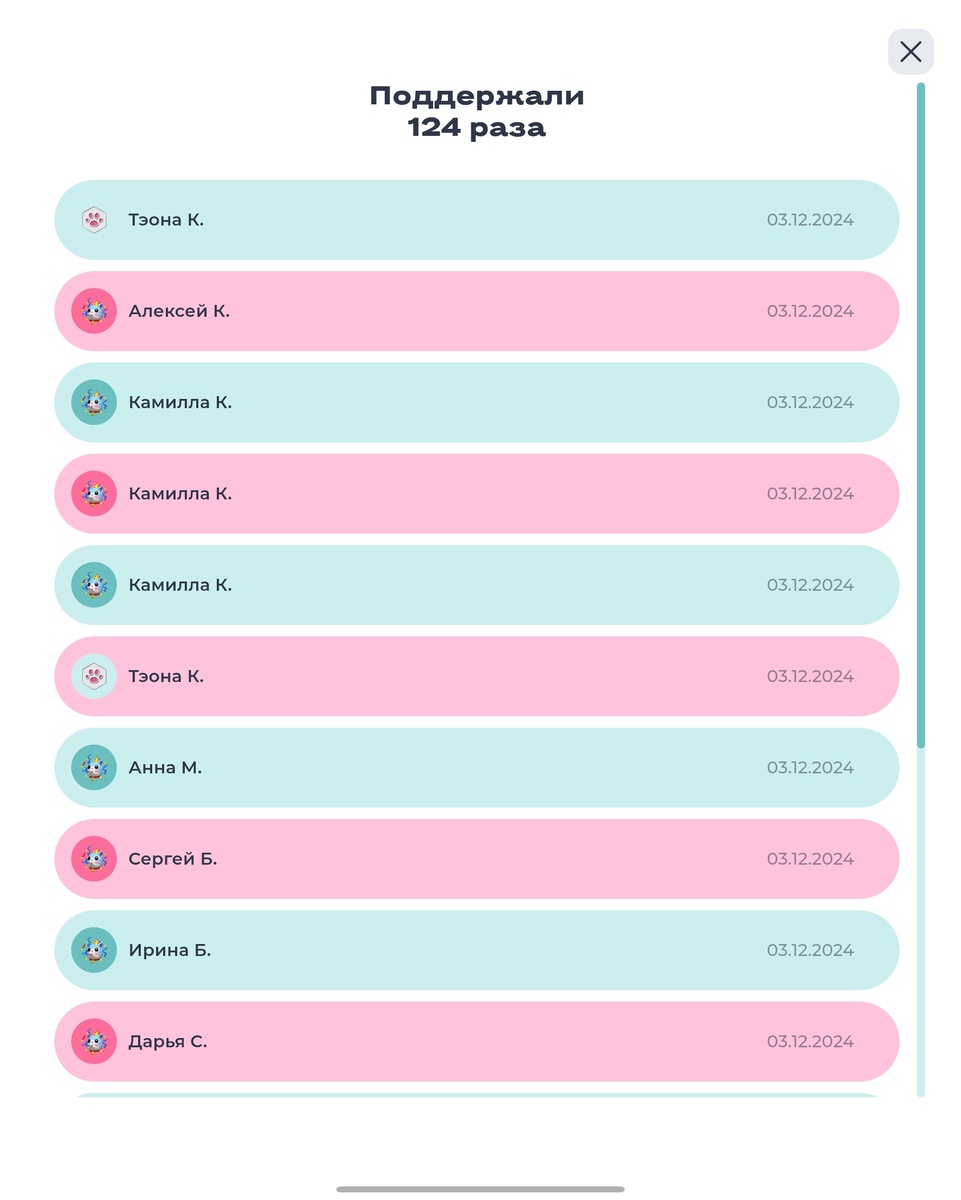Click the avatar next to Ирина Б.
The image size is (961, 1200).
tap(93, 950)
